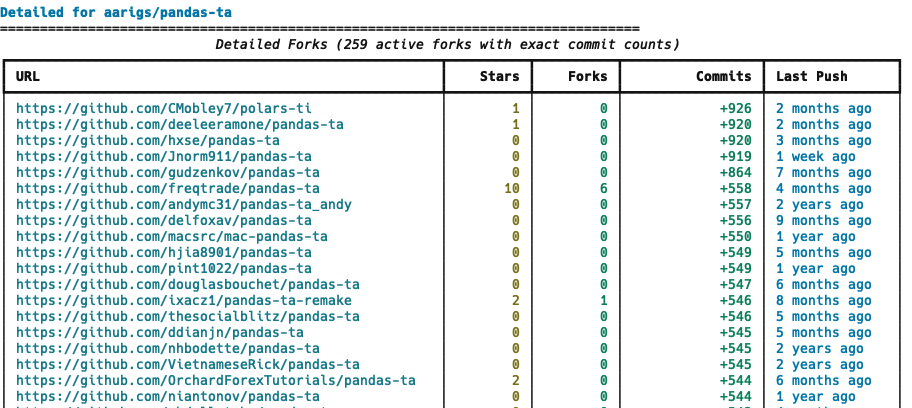Open the andymc31/pandas-ta_andy link

pyautogui.click(x=184, y=204)
